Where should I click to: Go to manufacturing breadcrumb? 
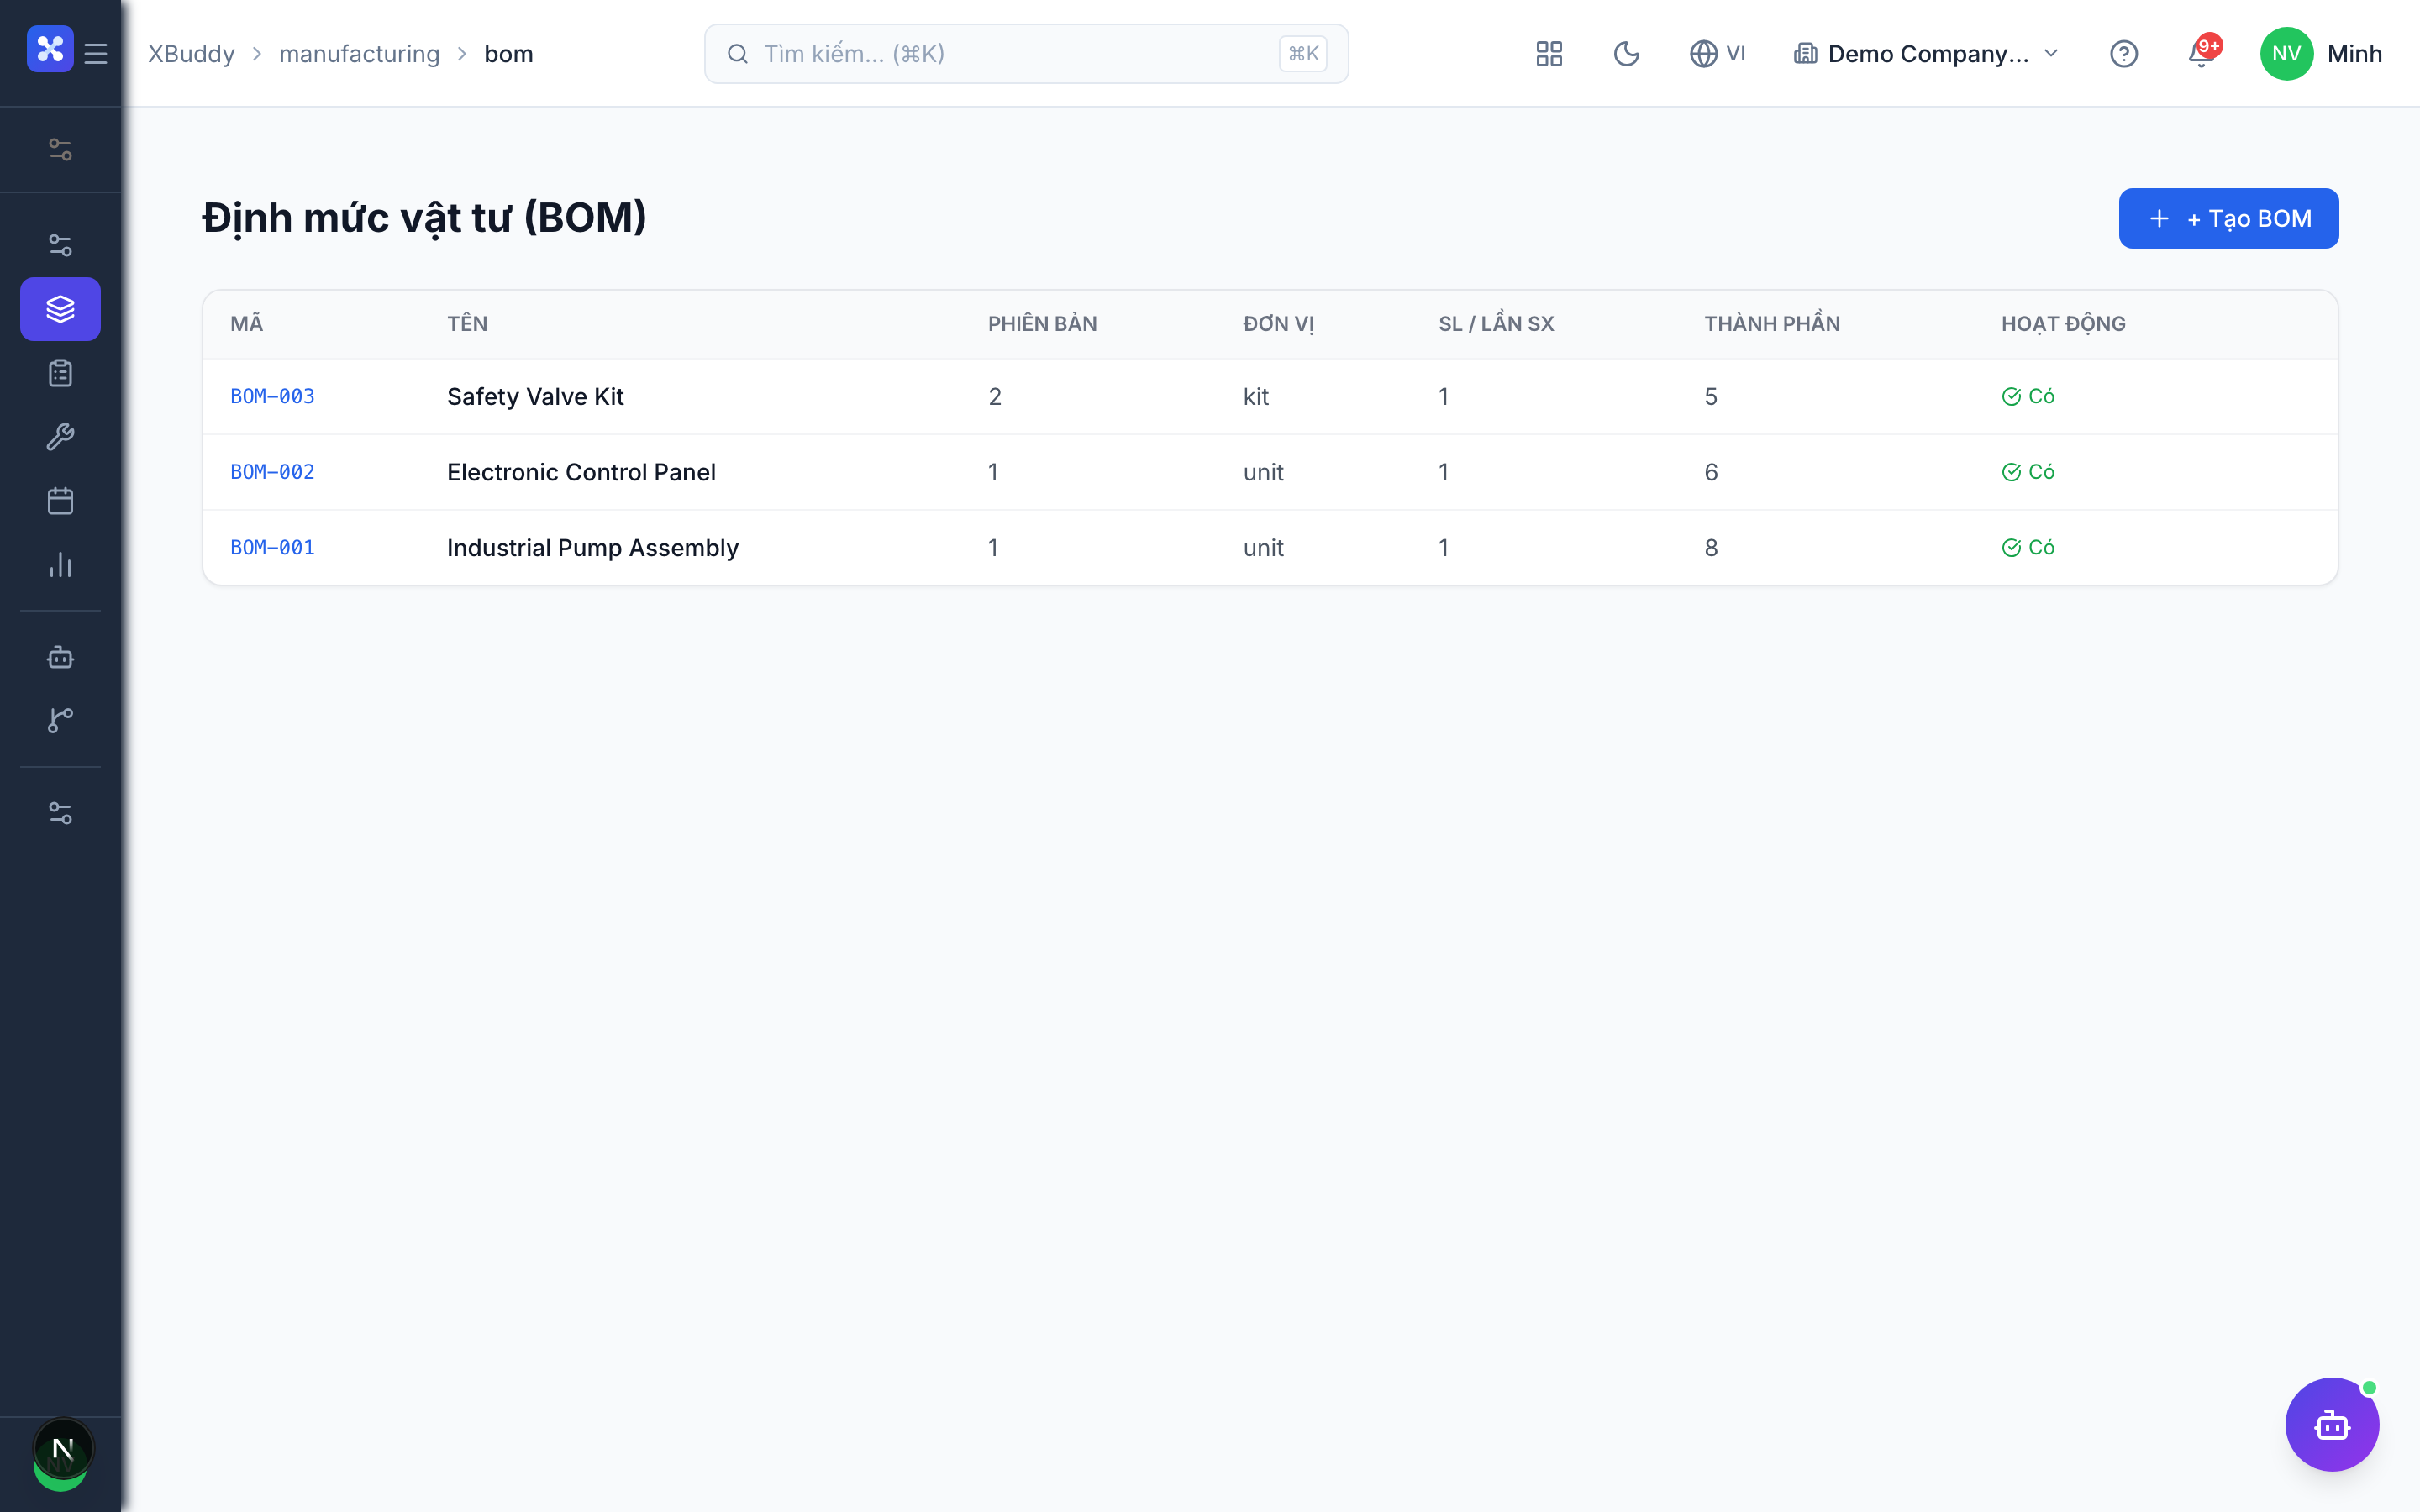coord(359,53)
